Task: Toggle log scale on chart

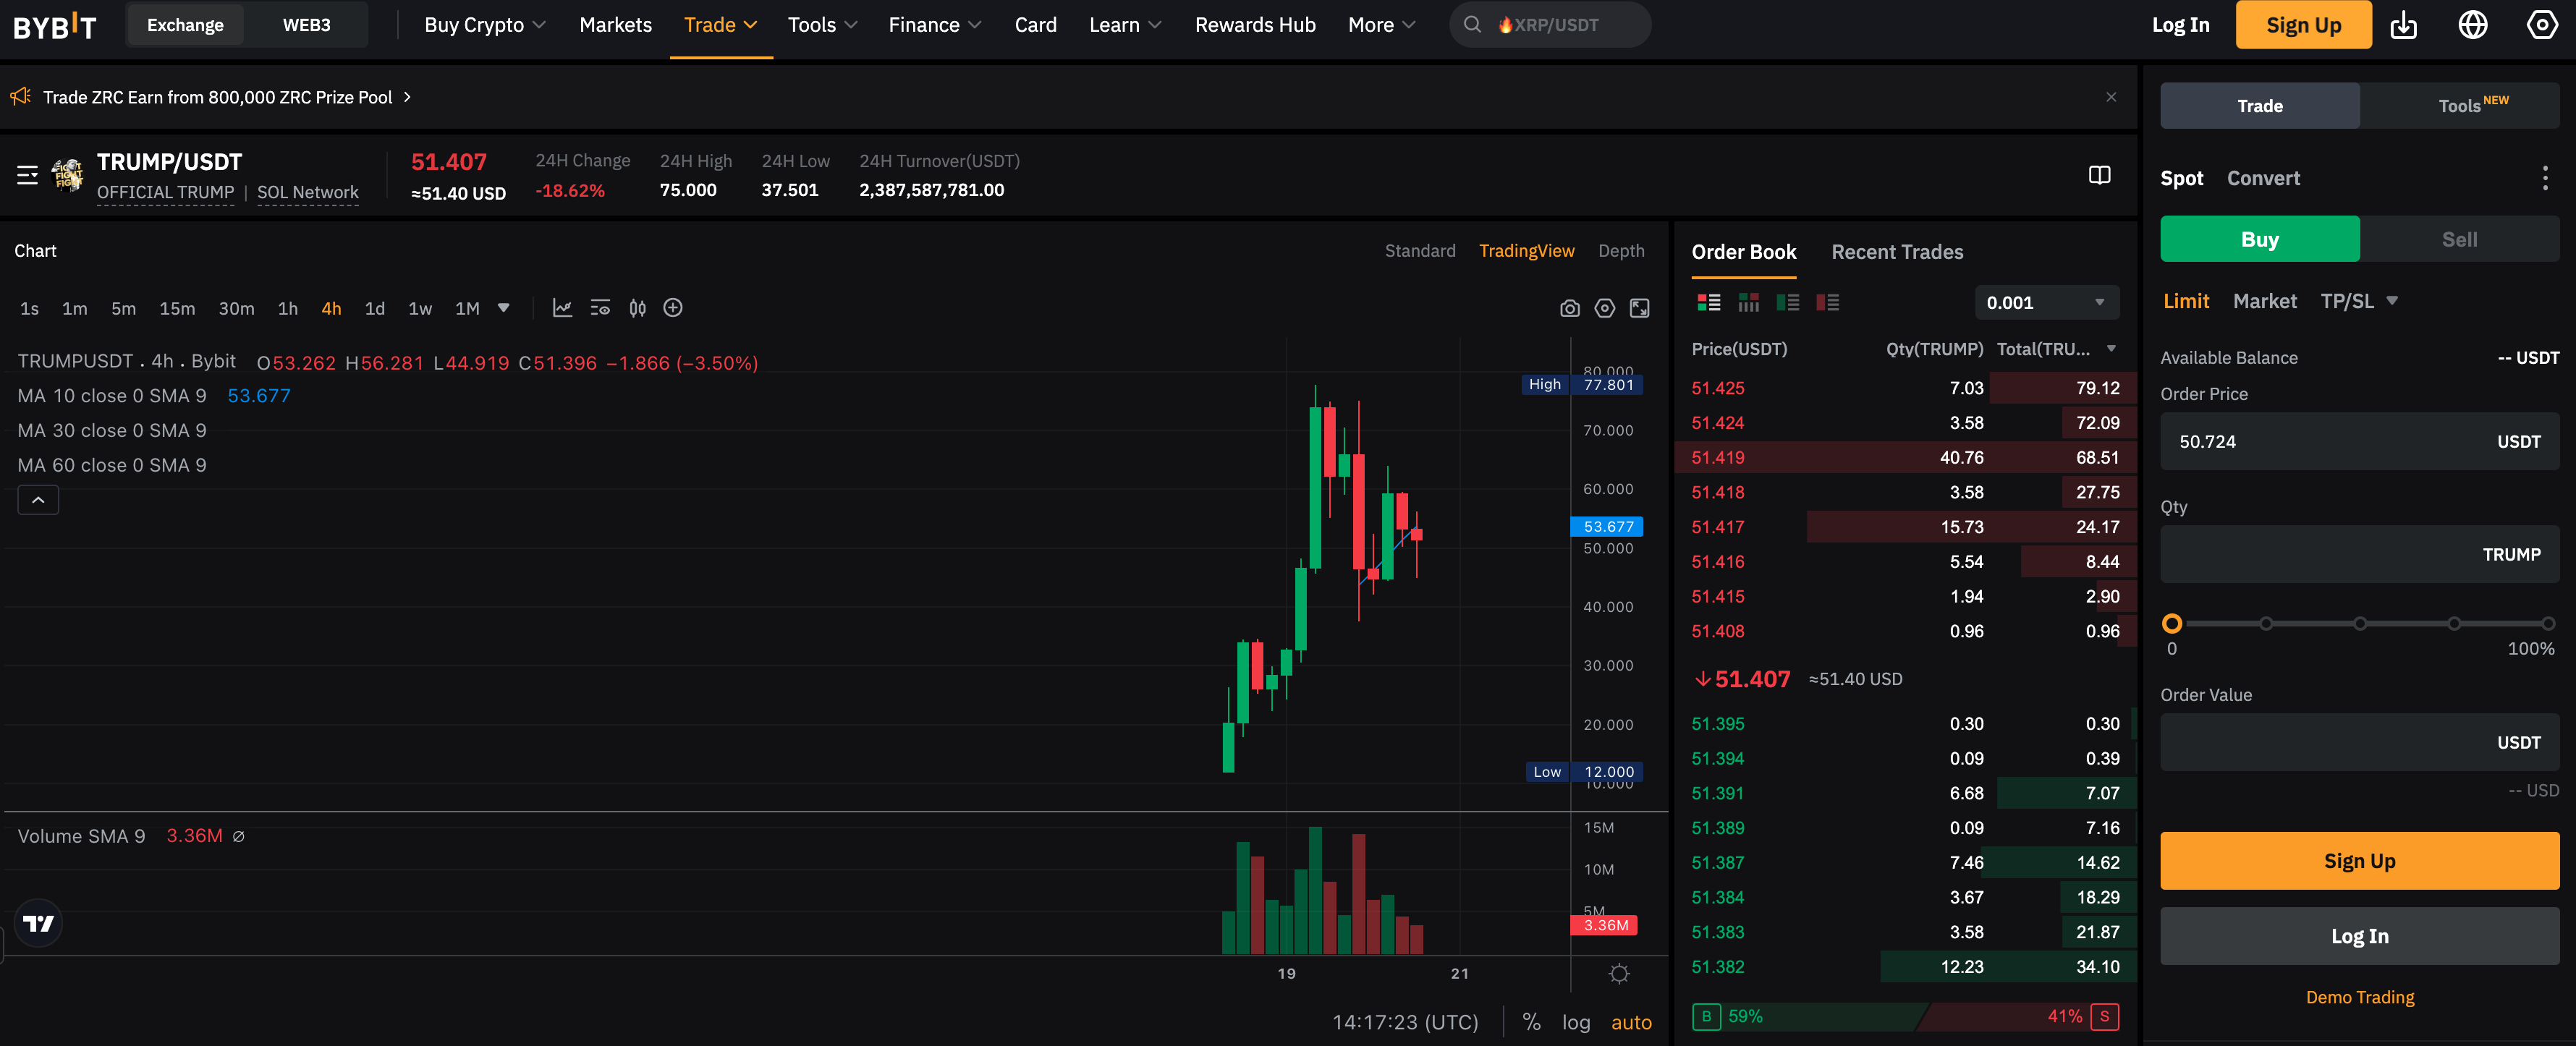Action: 1575,1022
